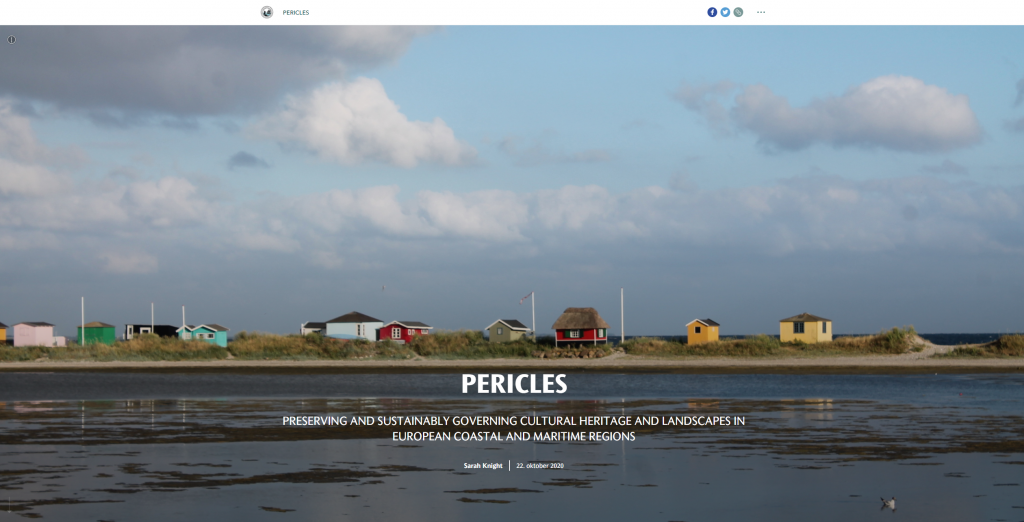This screenshot has width=1024, height=522.
Task: Click the flag on the flagpole
Action: coord(526,298)
